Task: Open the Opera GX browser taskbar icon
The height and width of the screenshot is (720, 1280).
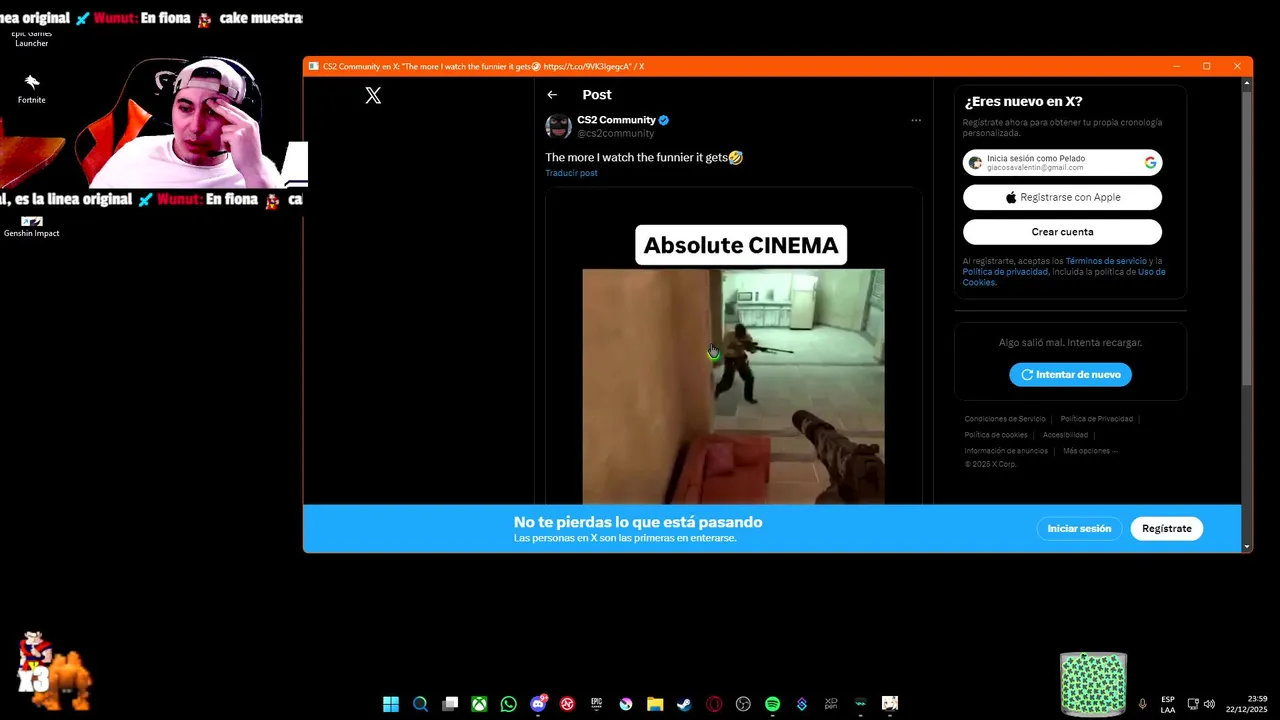Action: 714,704
